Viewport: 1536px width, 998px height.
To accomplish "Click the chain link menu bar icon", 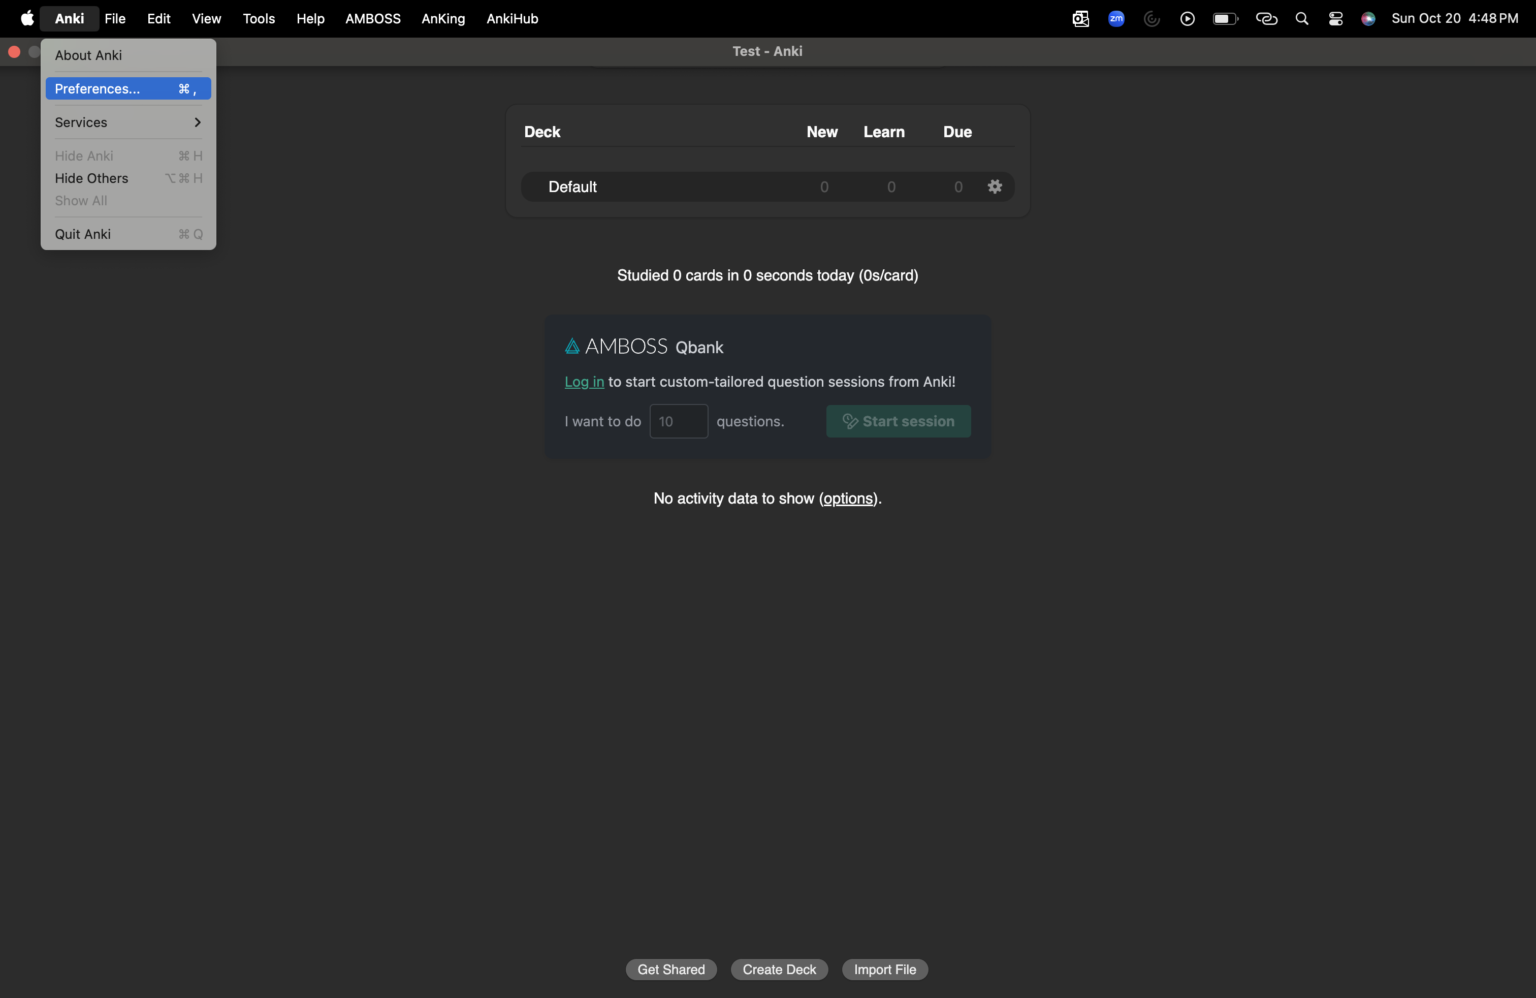I will tap(1267, 18).
